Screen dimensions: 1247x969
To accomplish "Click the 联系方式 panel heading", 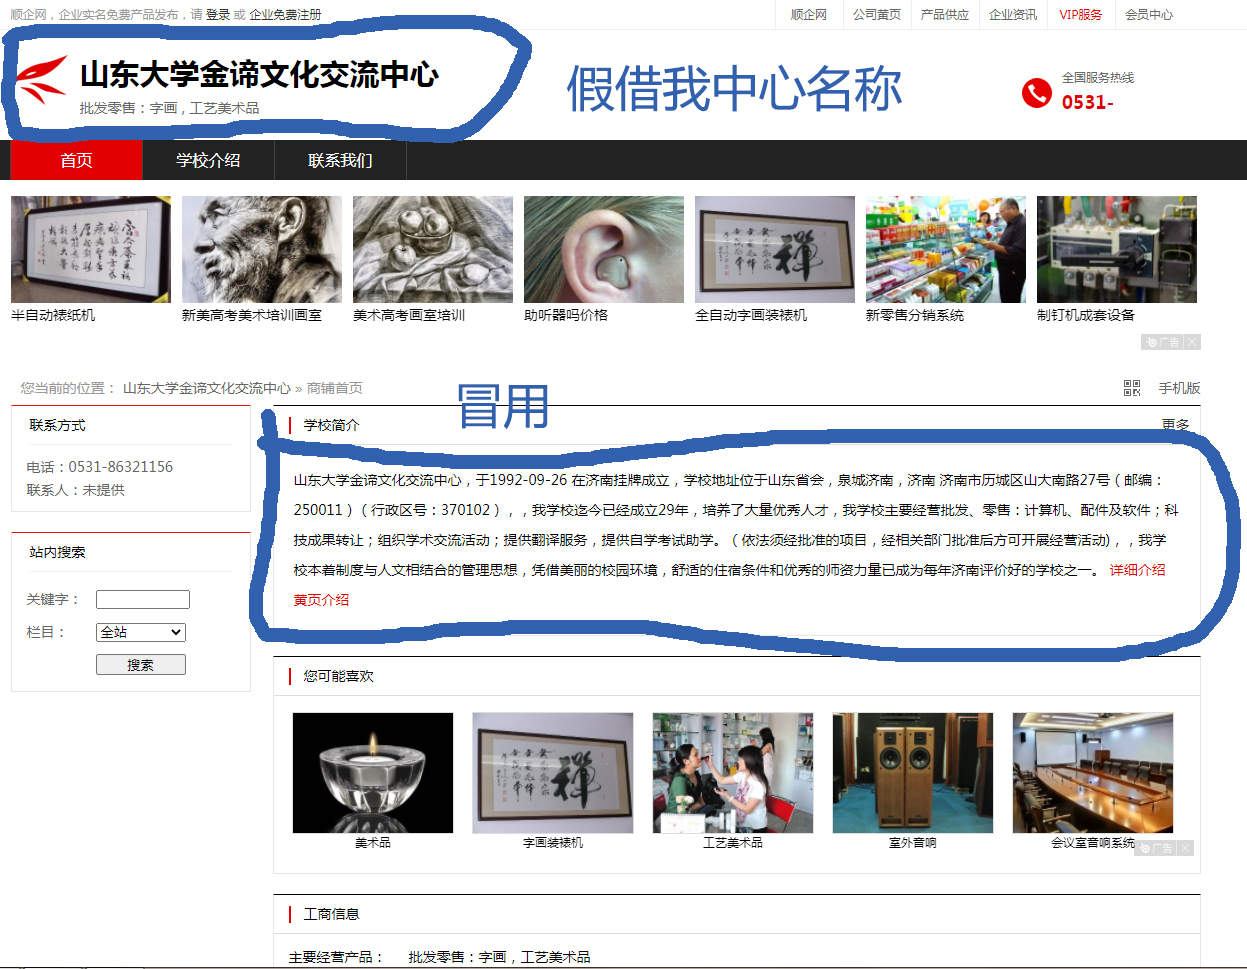I will coord(57,425).
